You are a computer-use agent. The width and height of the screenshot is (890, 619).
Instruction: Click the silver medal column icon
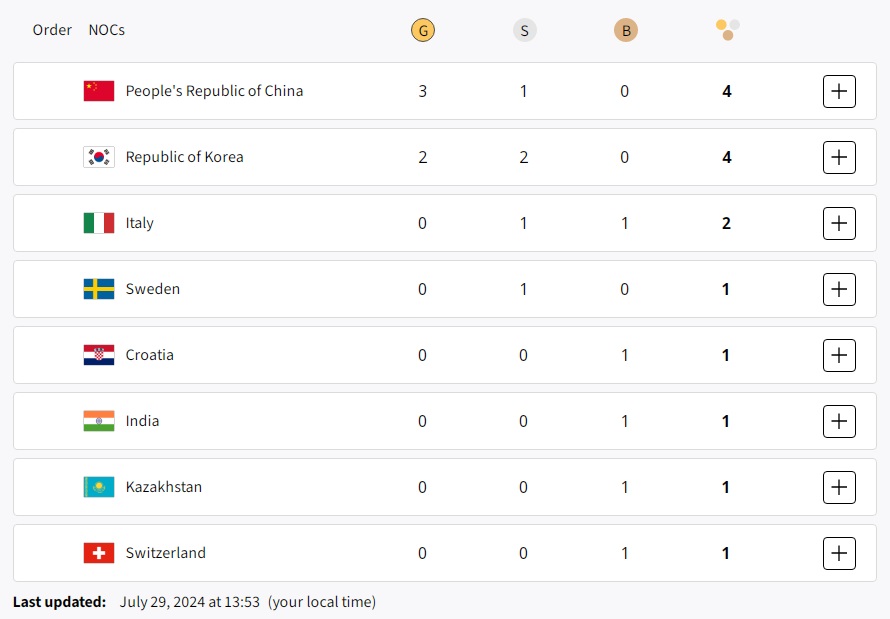[524, 30]
